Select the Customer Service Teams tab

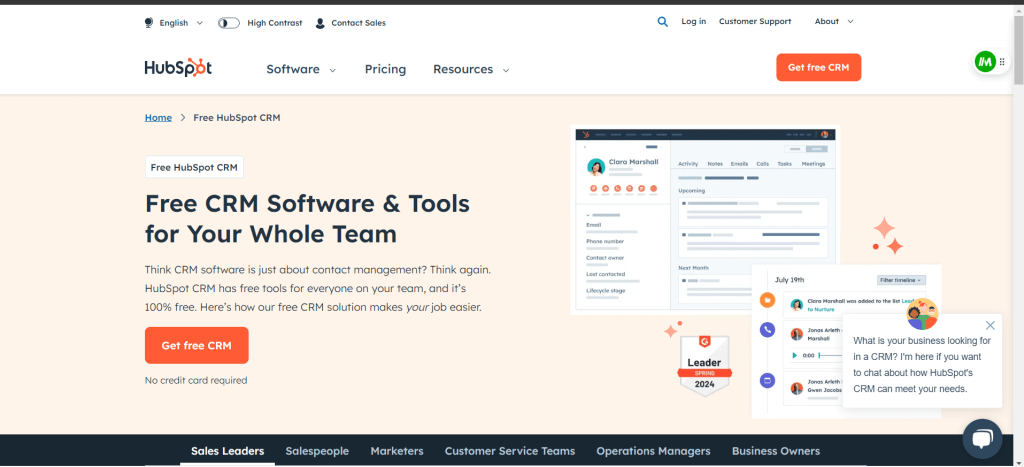(x=510, y=451)
